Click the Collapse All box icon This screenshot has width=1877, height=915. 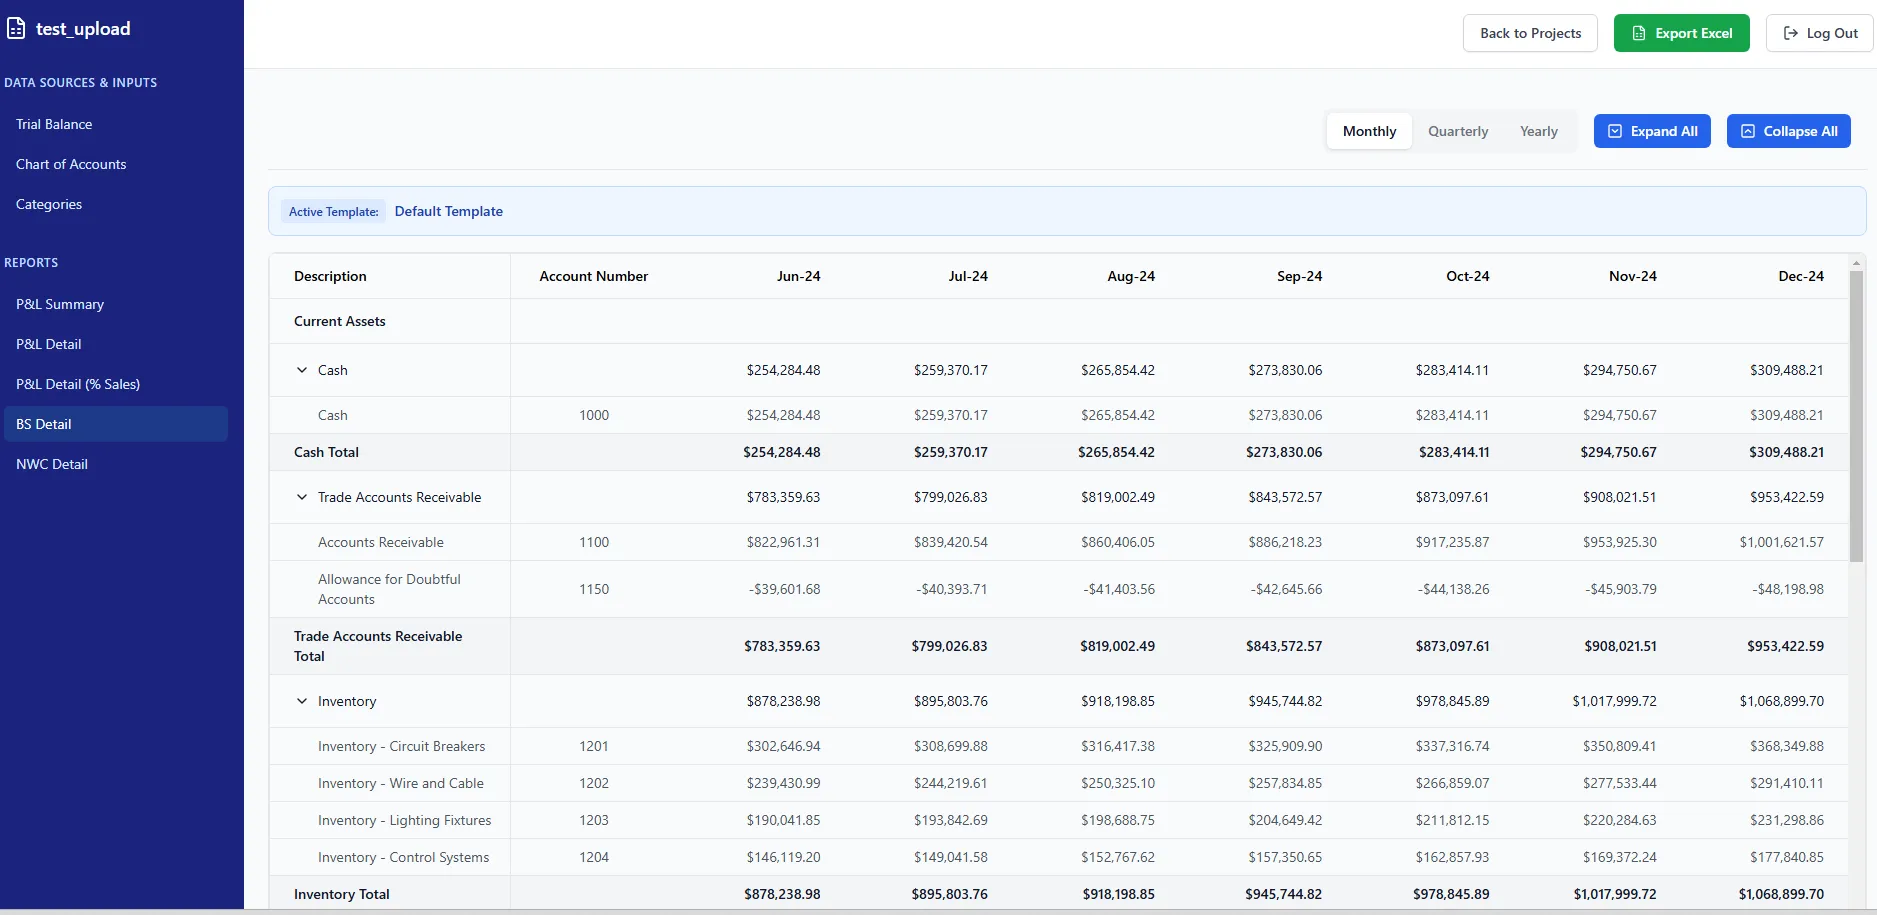click(1748, 131)
